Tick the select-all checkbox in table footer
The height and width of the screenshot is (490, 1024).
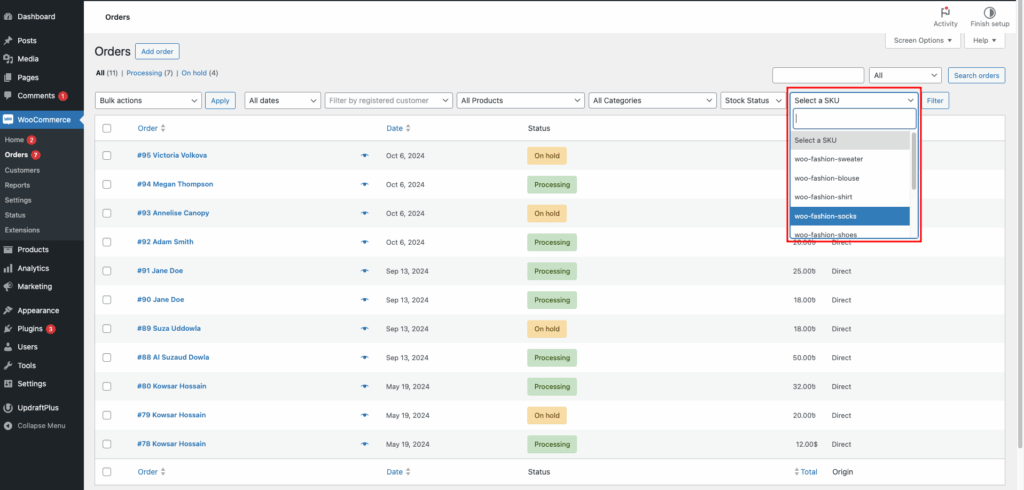click(107, 472)
